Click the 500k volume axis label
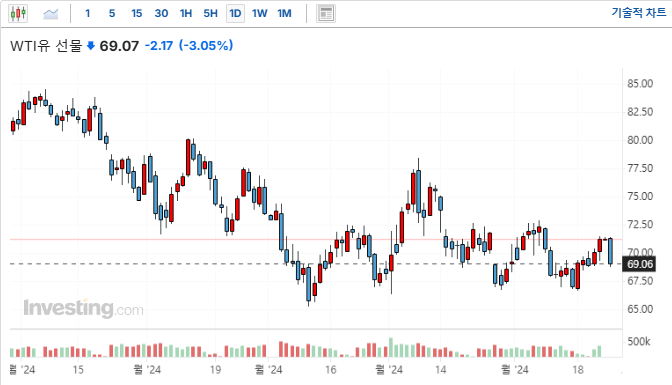Image resolution: width=672 pixels, height=385 pixels. [639, 342]
